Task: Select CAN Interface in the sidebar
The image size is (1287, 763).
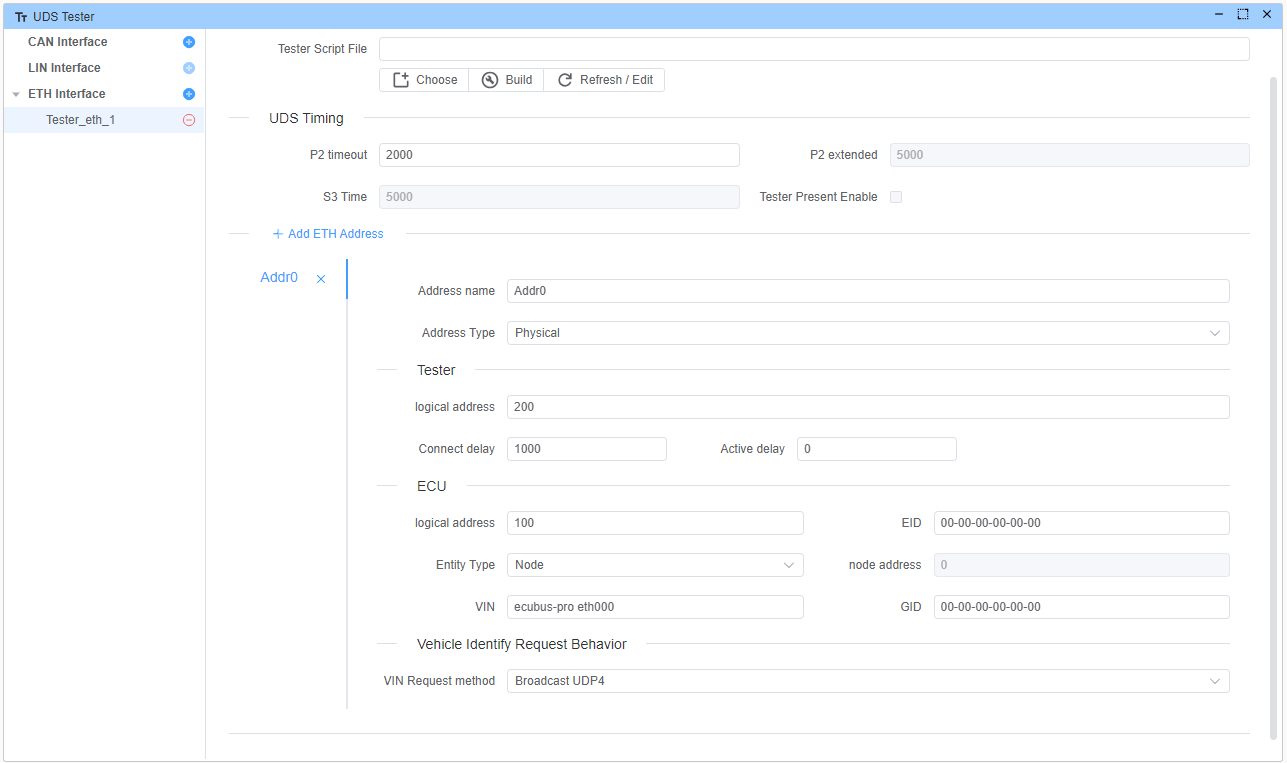Action: pos(67,42)
